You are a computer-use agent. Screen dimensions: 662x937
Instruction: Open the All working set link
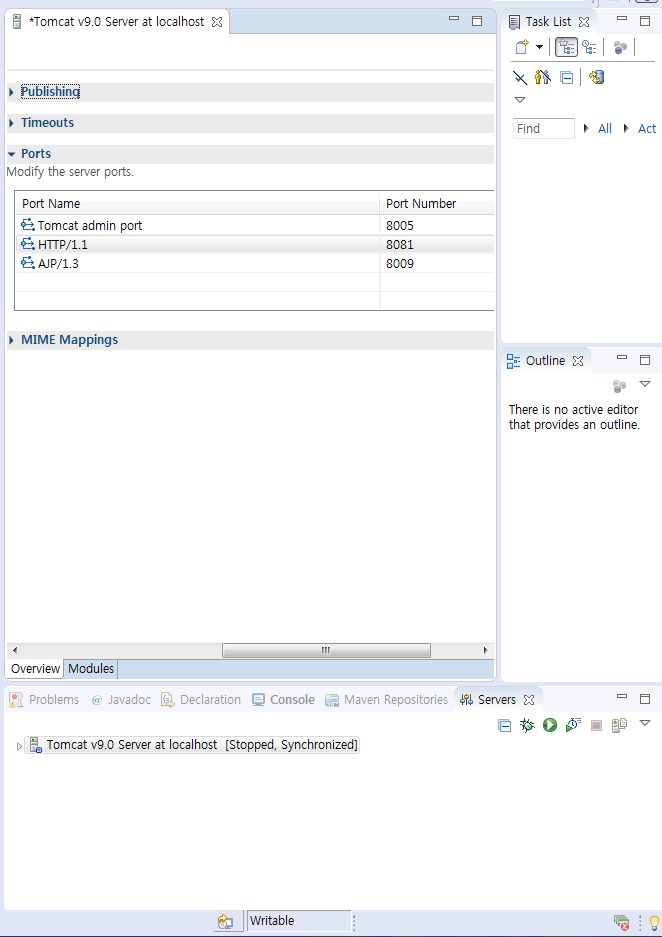[x=605, y=128]
